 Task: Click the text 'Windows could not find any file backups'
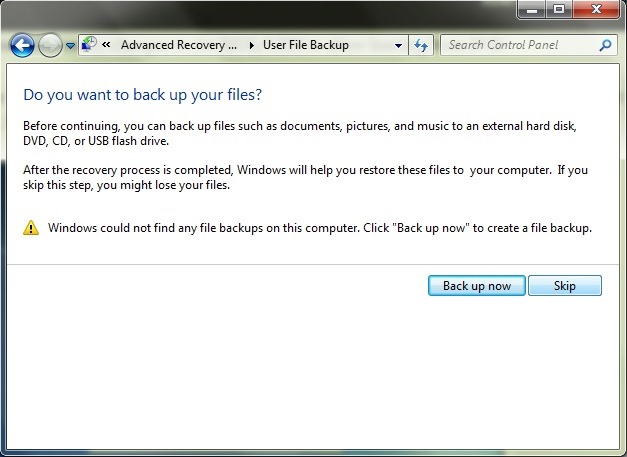pyautogui.click(x=156, y=228)
